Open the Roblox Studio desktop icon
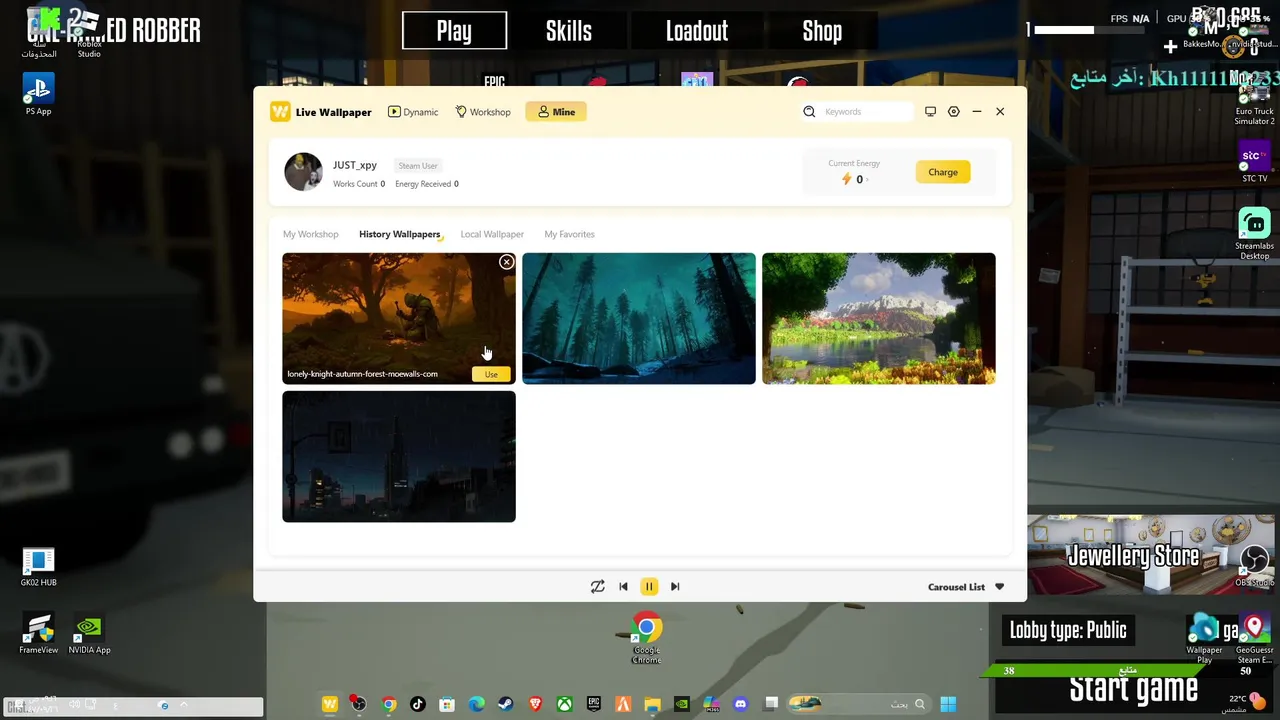1280x720 pixels. pyautogui.click(x=89, y=36)
